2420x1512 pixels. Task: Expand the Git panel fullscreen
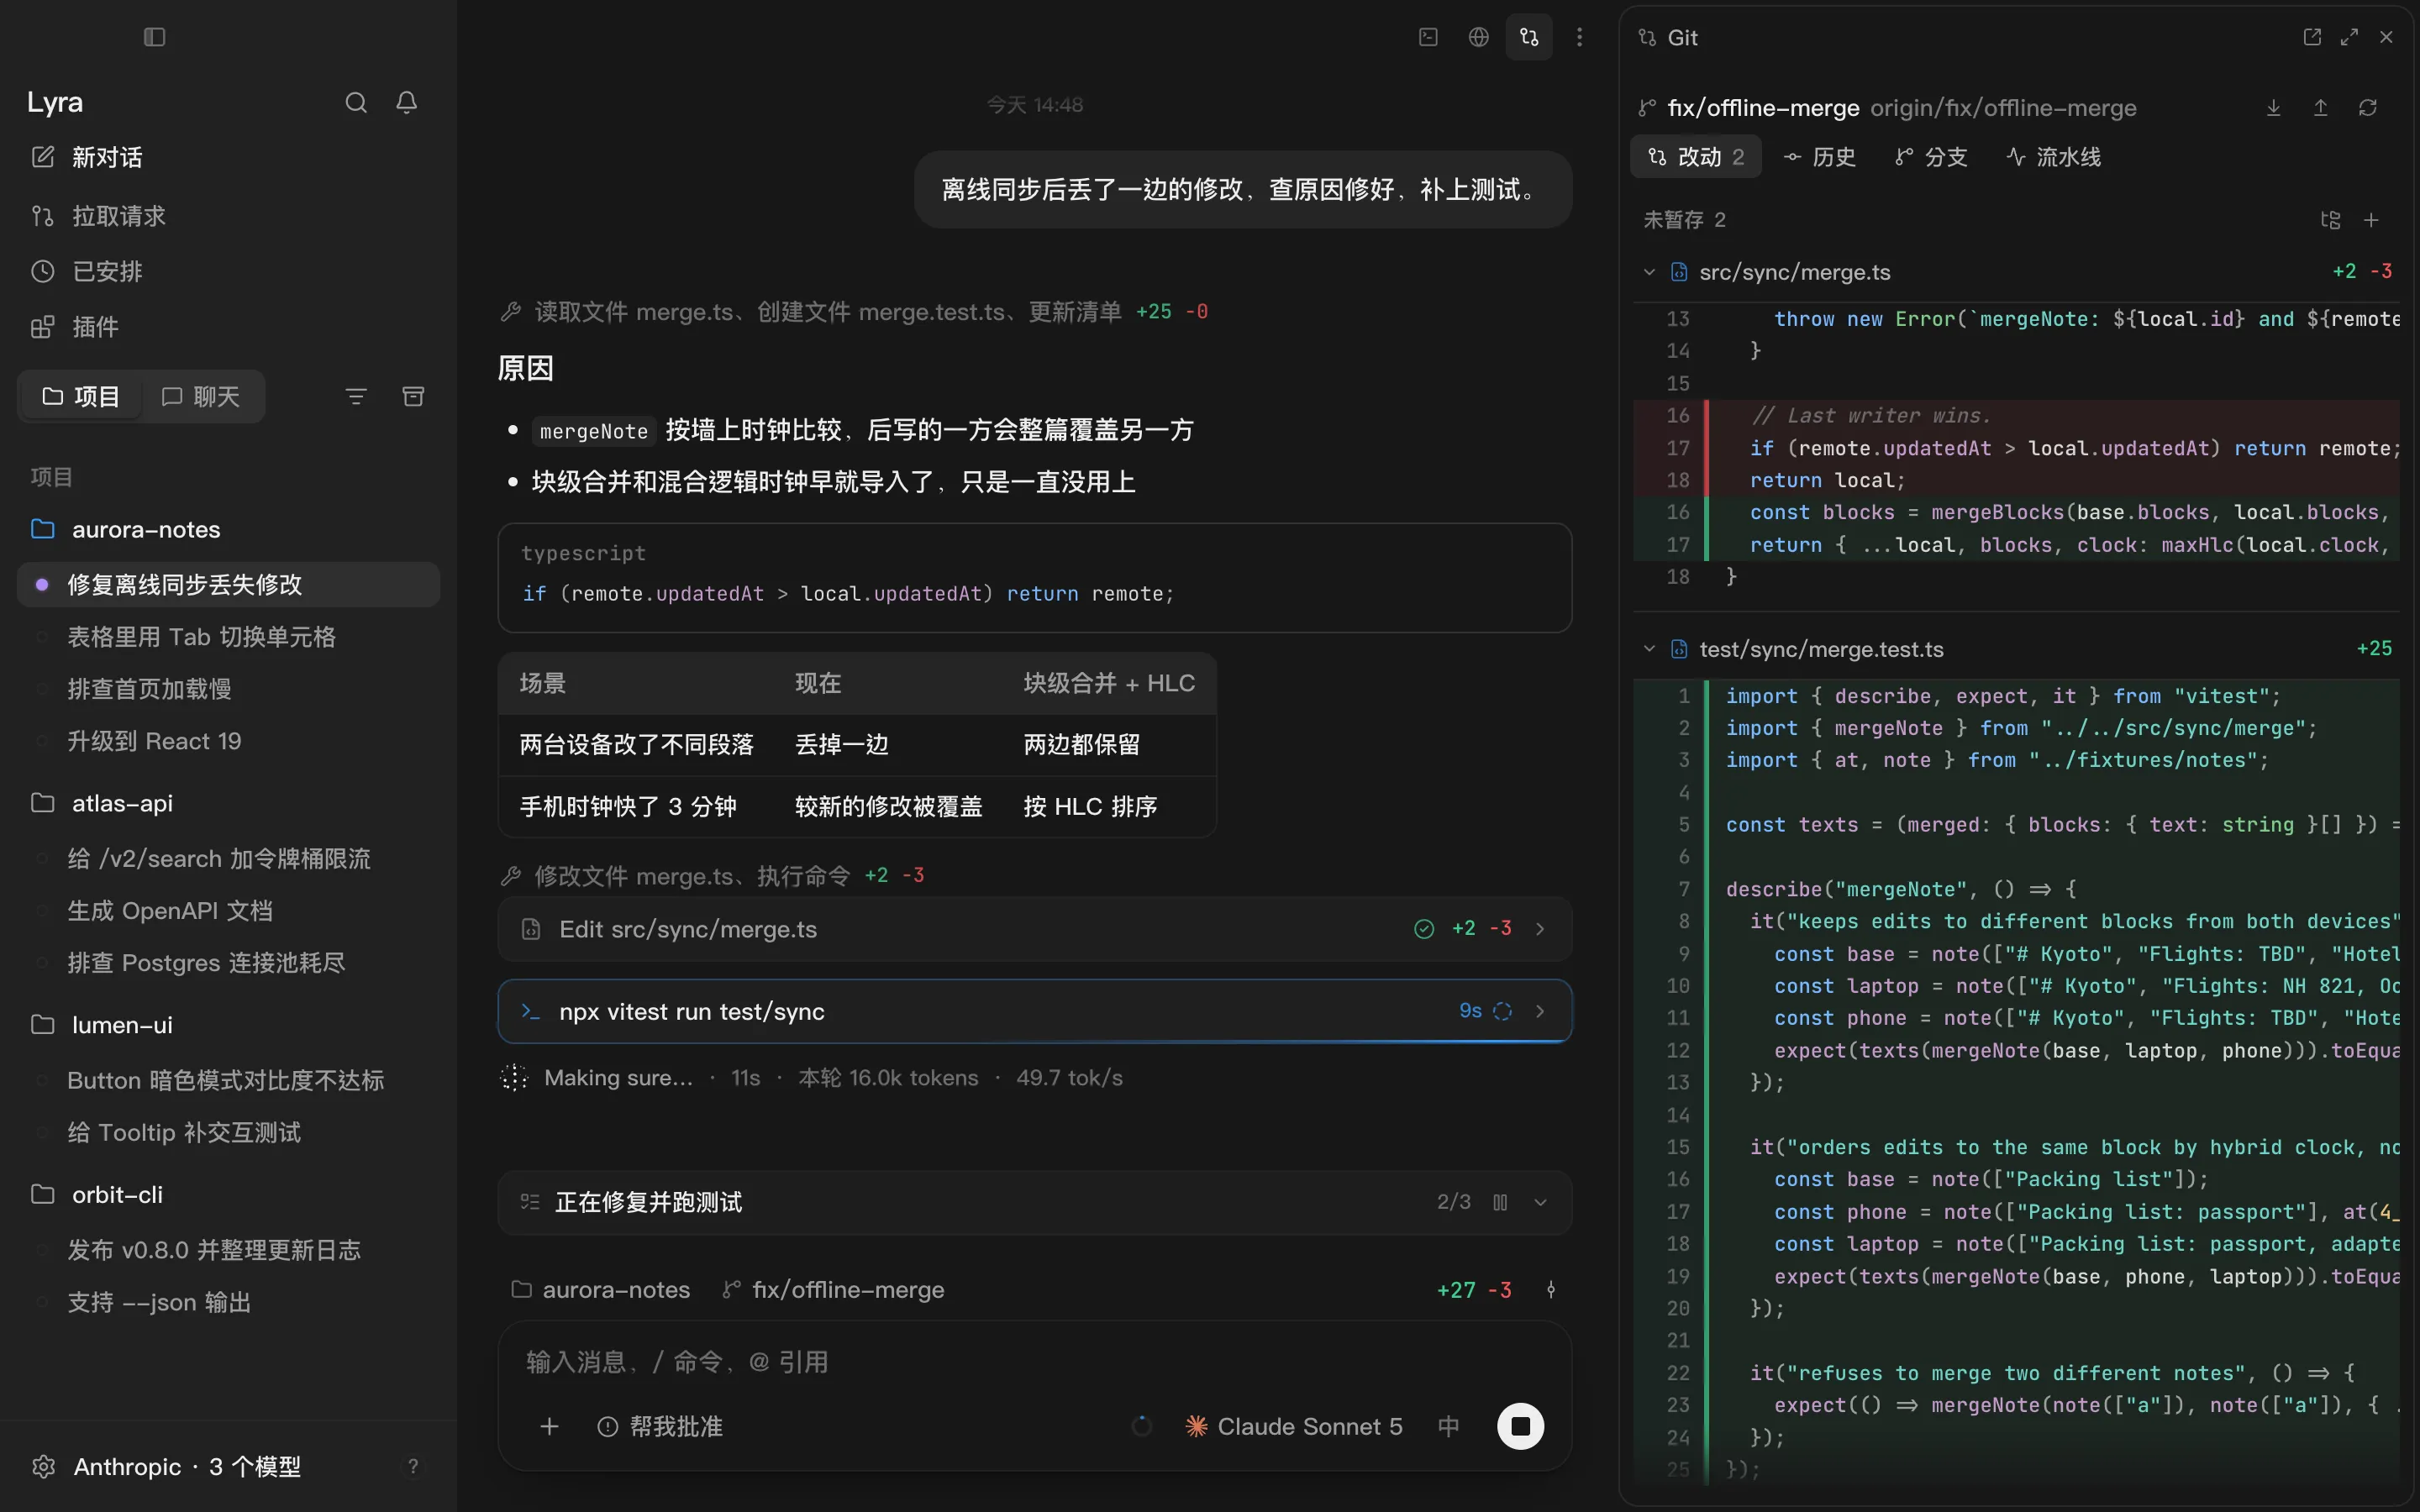click(x=2349, y=37)
